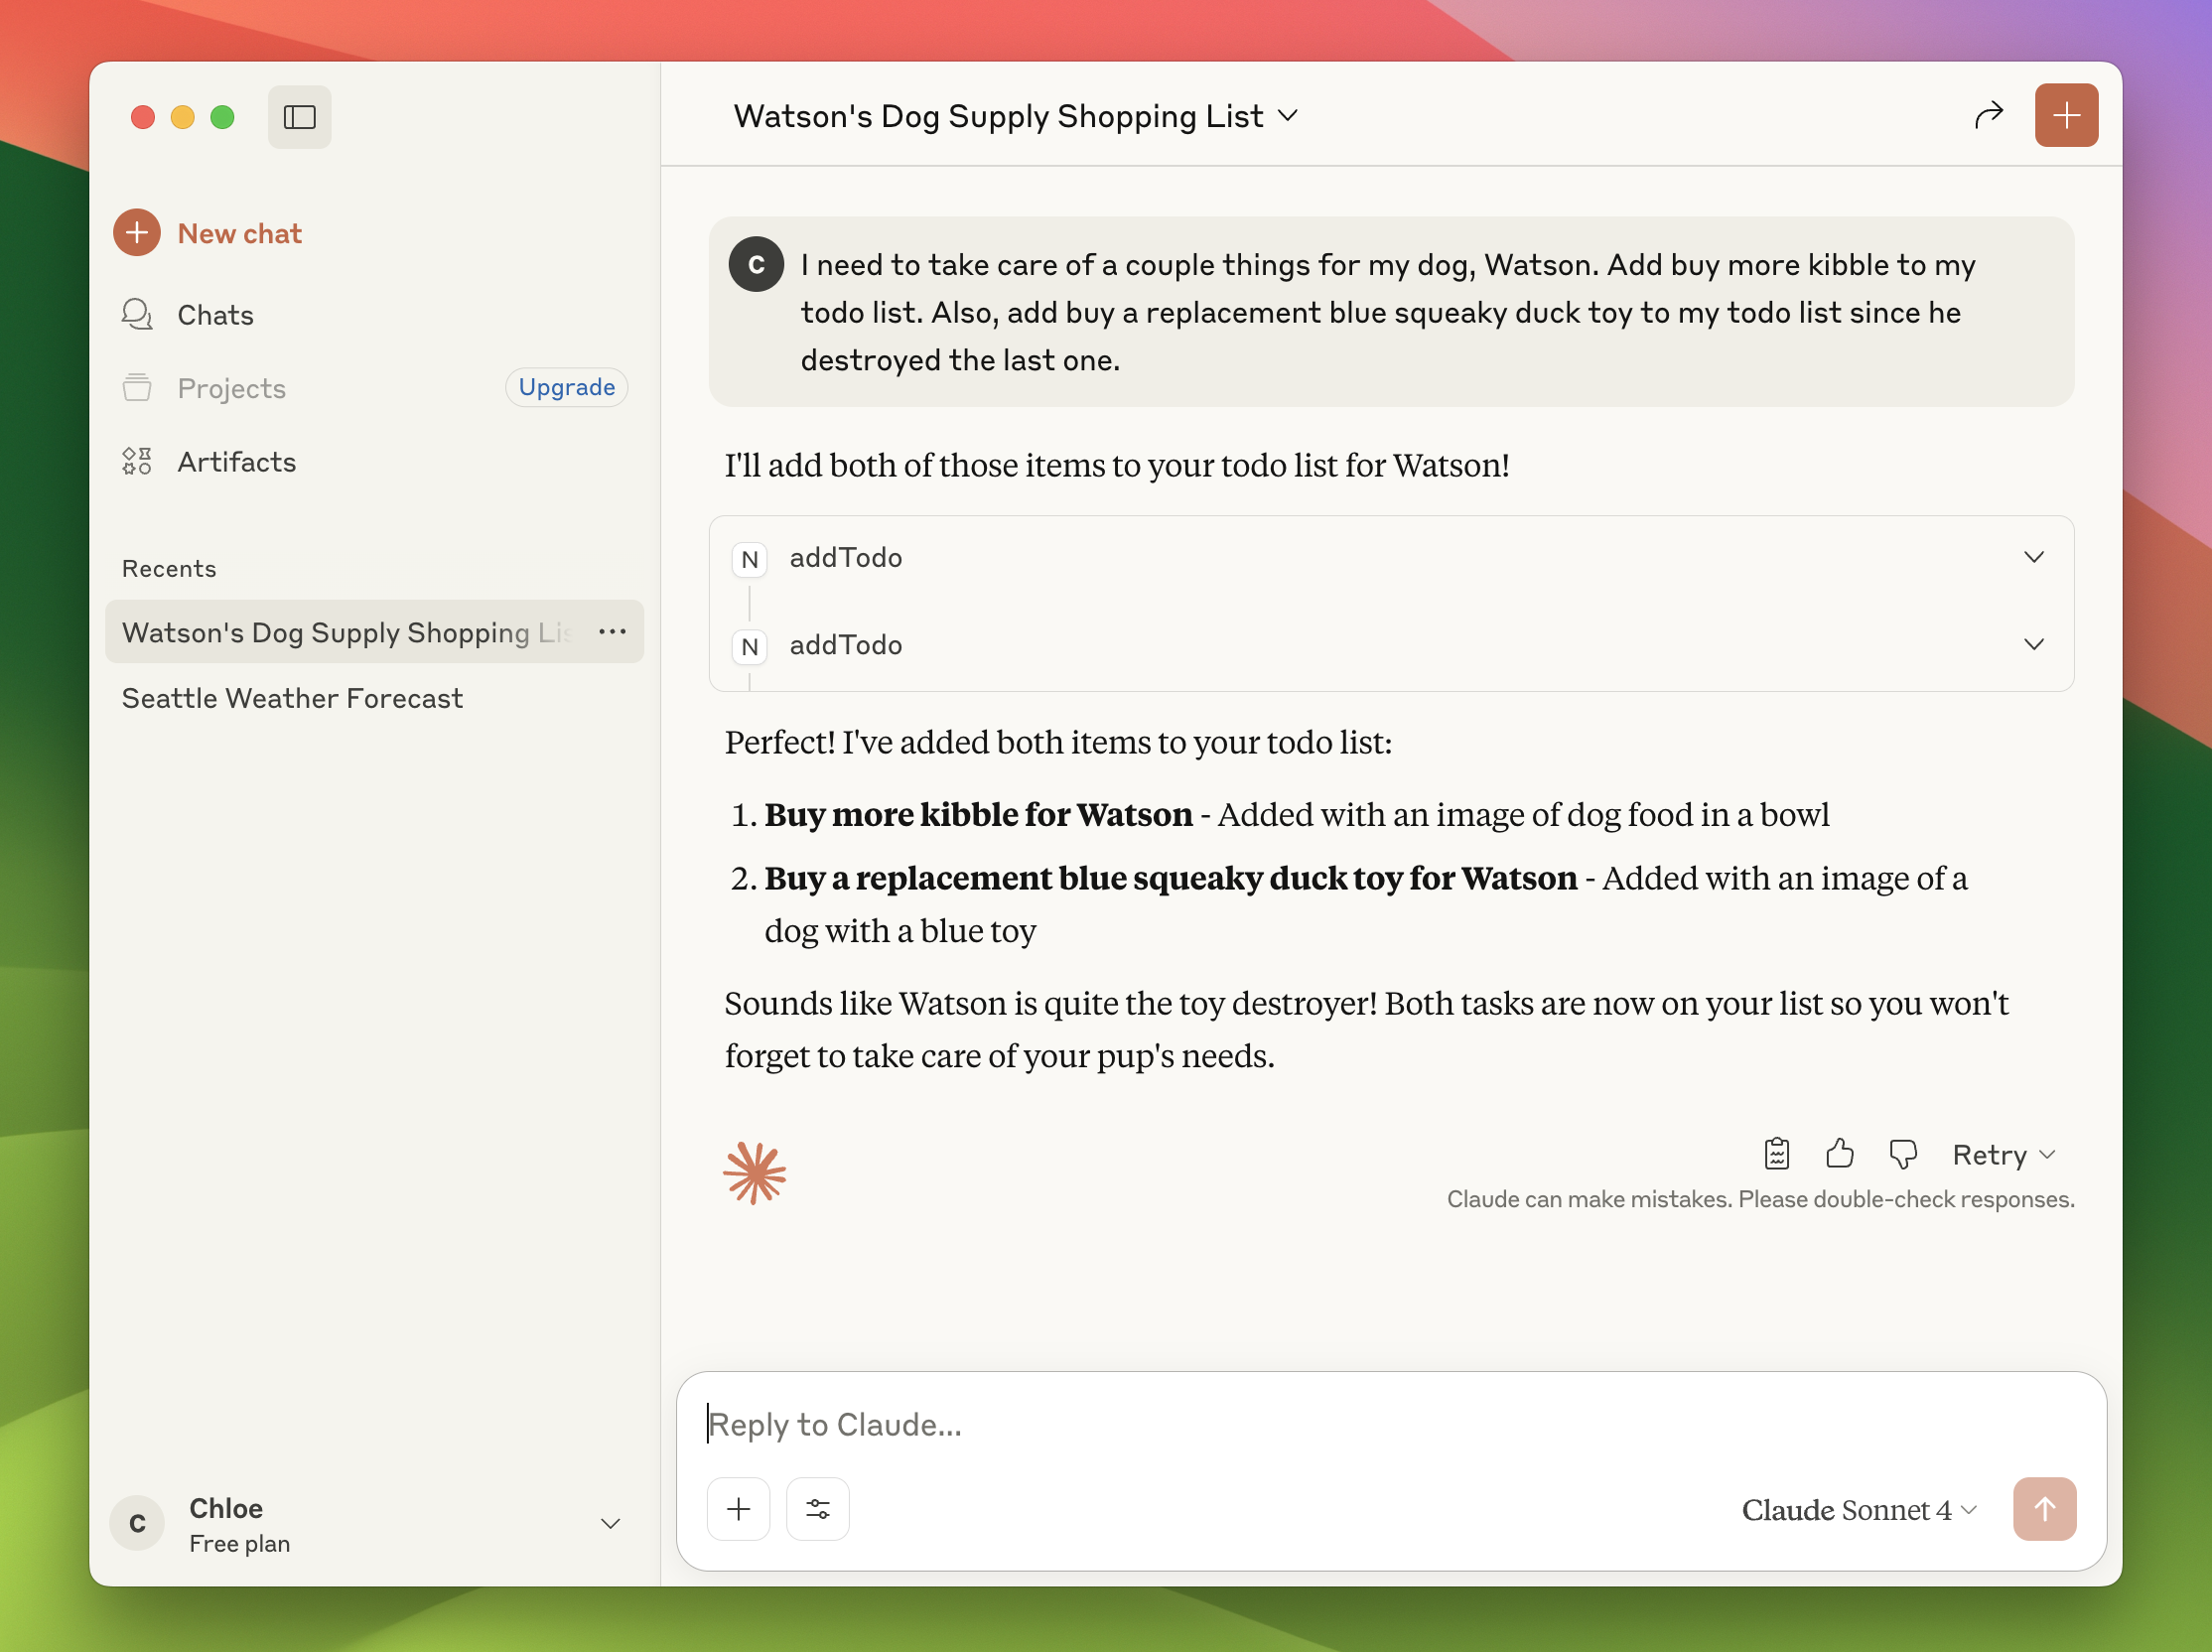Expand the second addTodo tool call
This screenshot has height=1652, width=2212.
click(2034, 644)
